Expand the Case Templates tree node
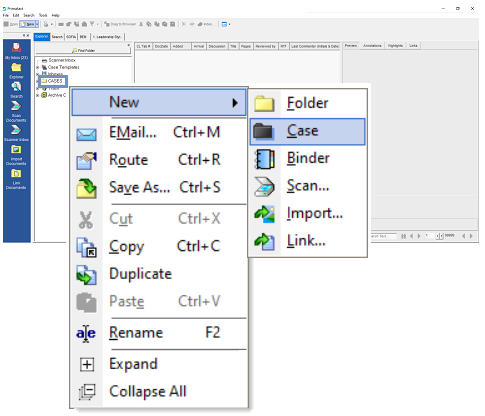This screenshot has width=485, height=416. click(x=38, y=67)
